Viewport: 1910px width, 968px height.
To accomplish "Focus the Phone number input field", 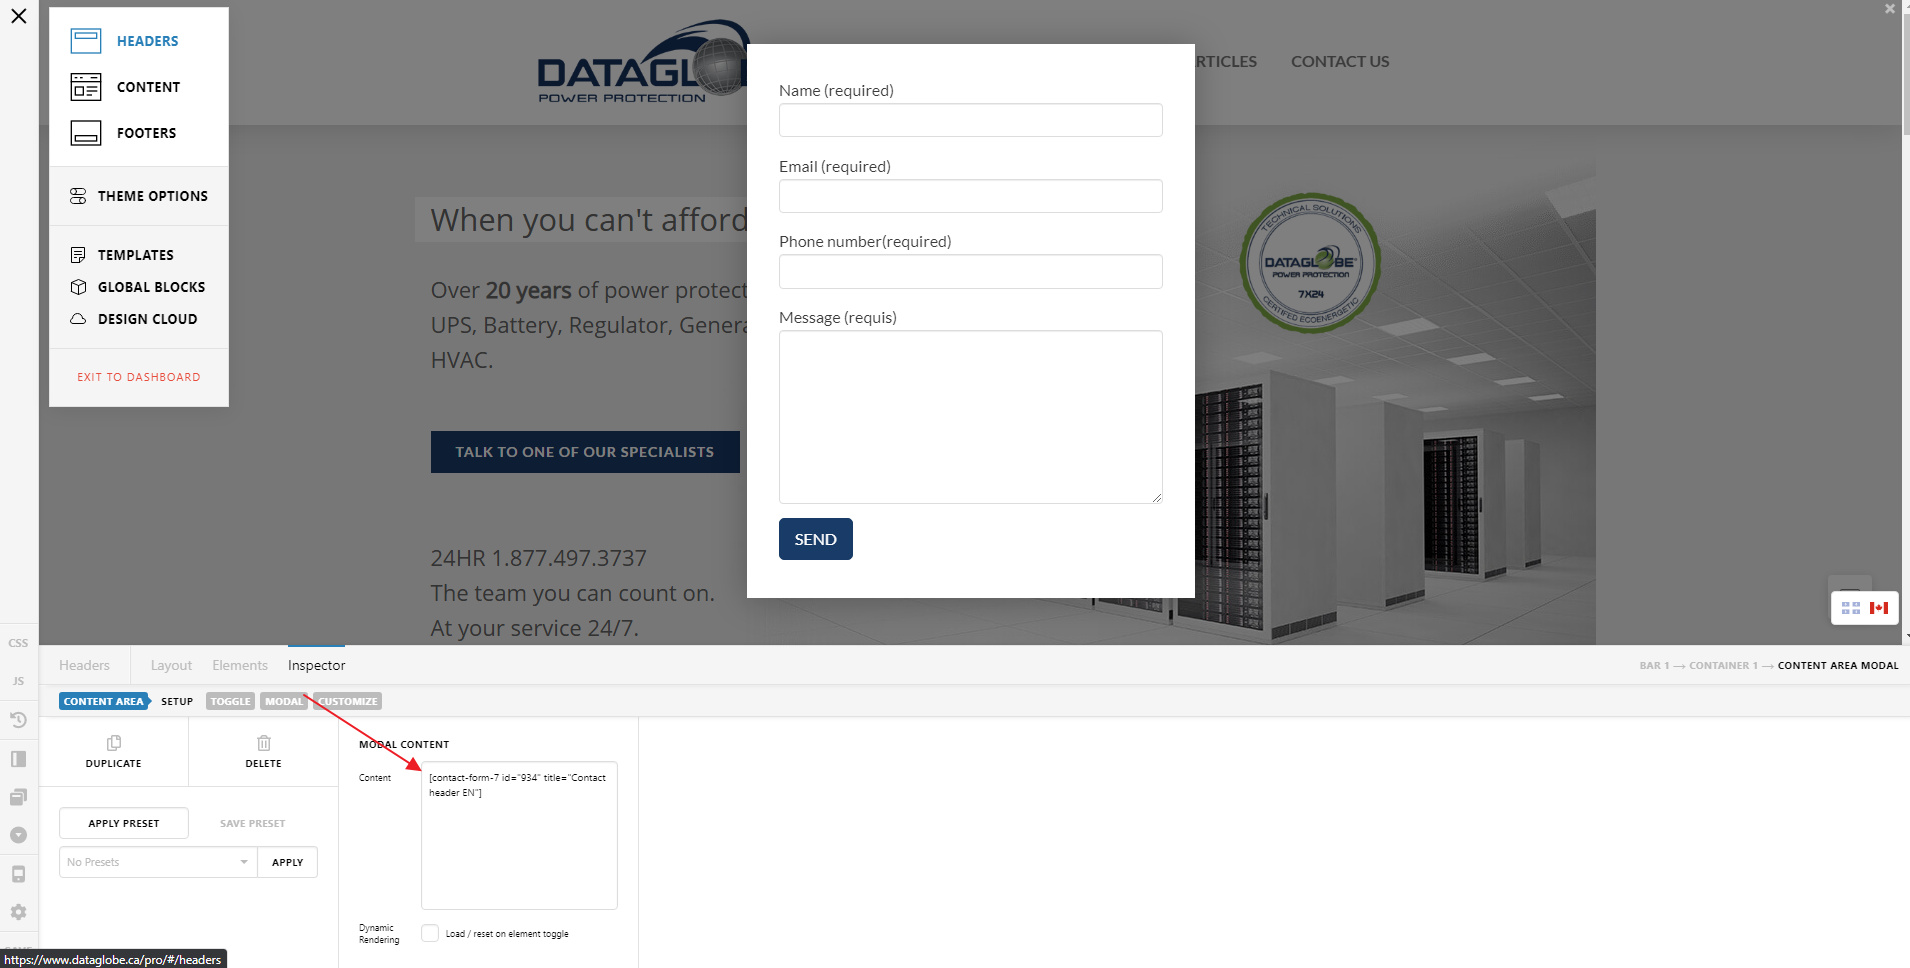I will click(x=971, y=271).
